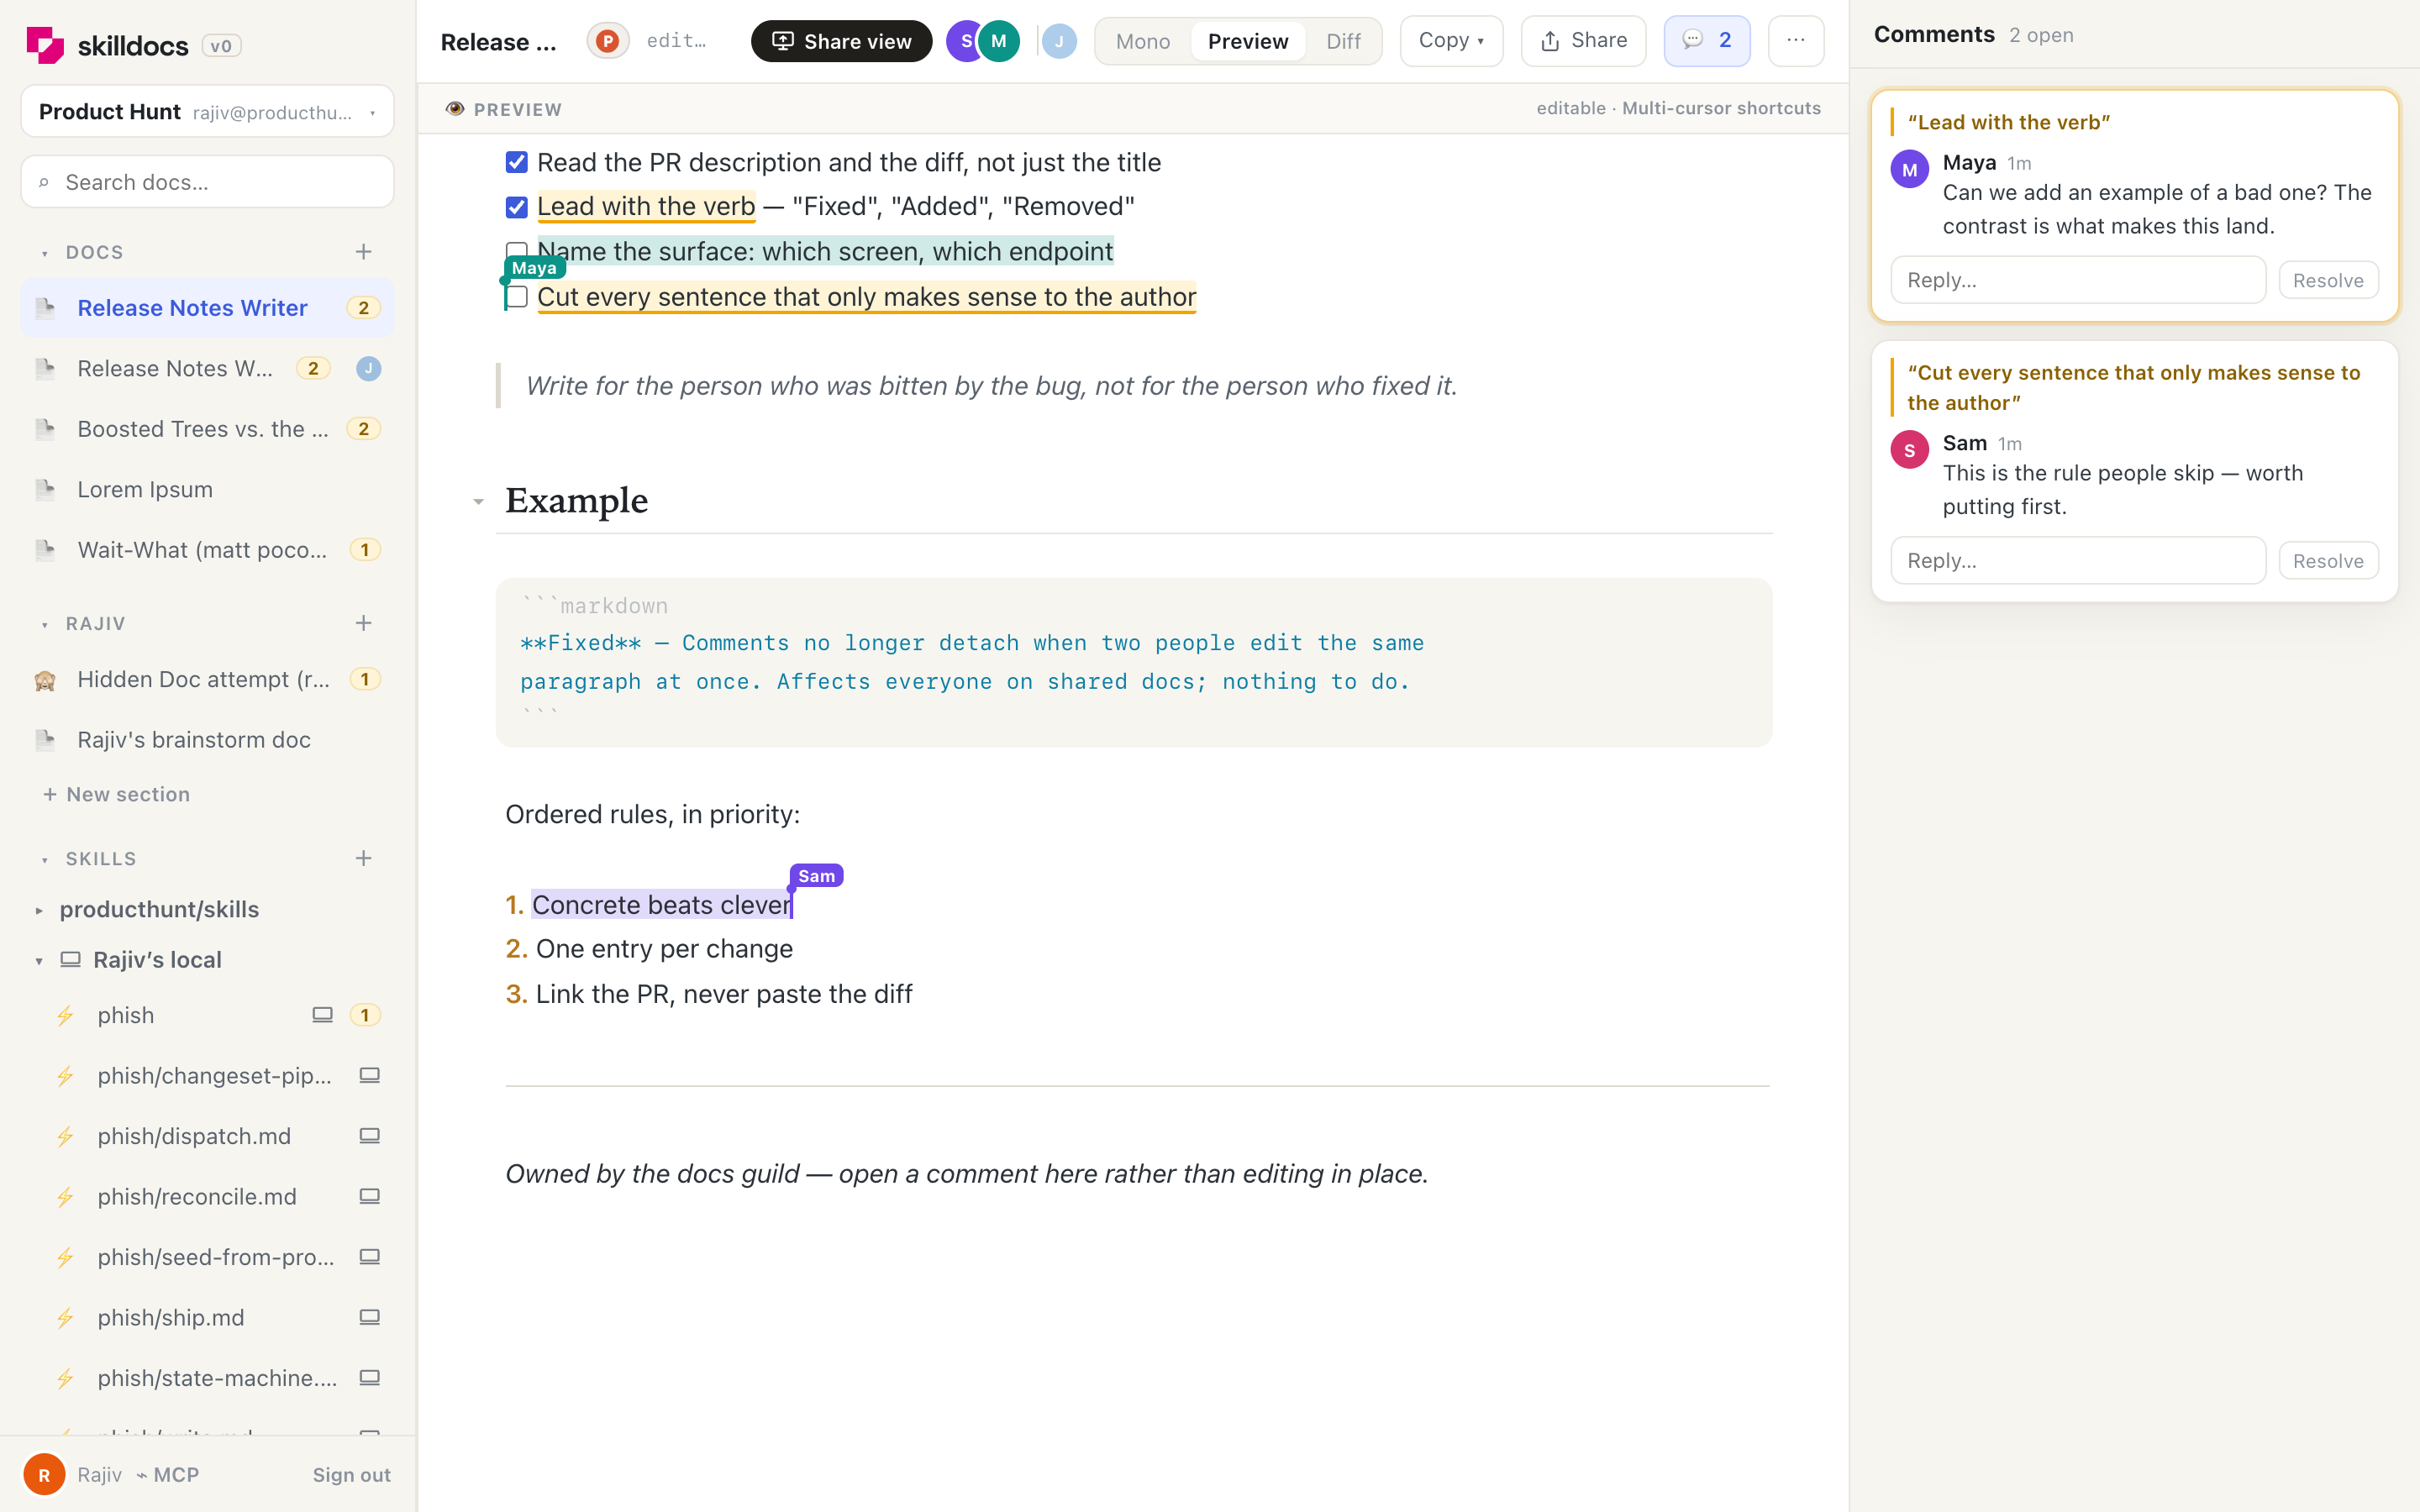2420x1512 pixels.
Task: Click laptop icon on phish/ship.md row
Action: point(370,1317)
